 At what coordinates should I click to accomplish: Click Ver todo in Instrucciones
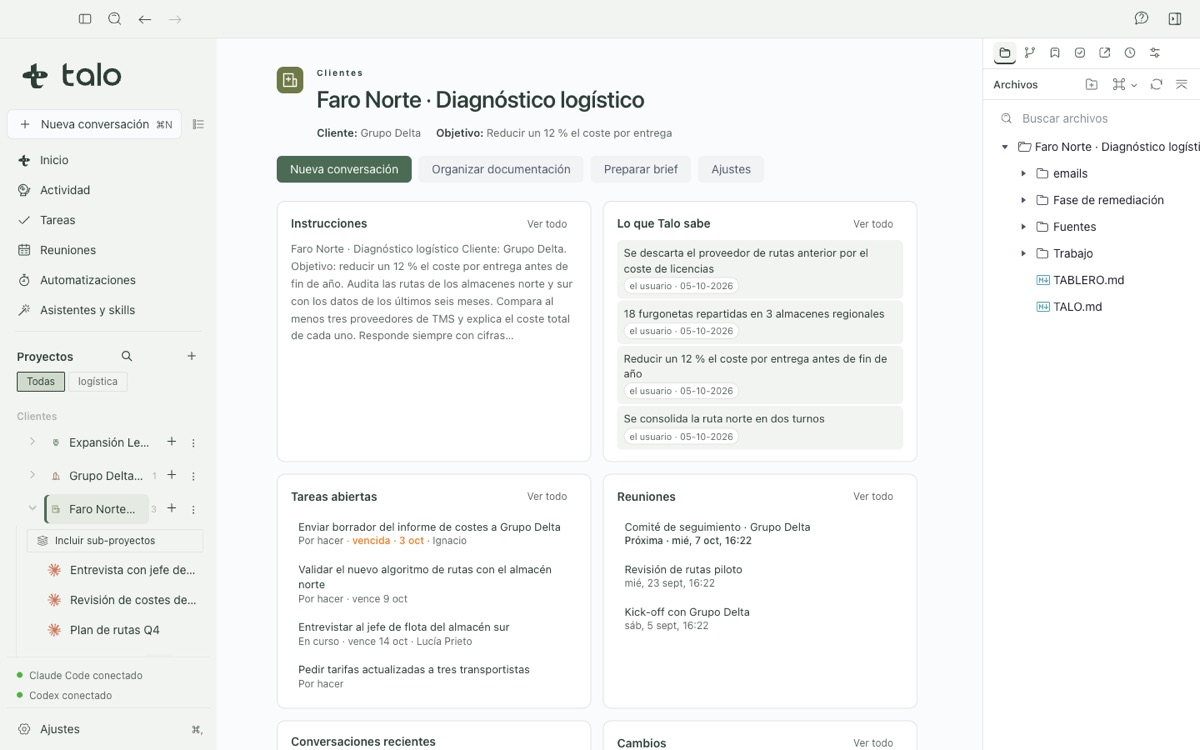click(547, 224)
